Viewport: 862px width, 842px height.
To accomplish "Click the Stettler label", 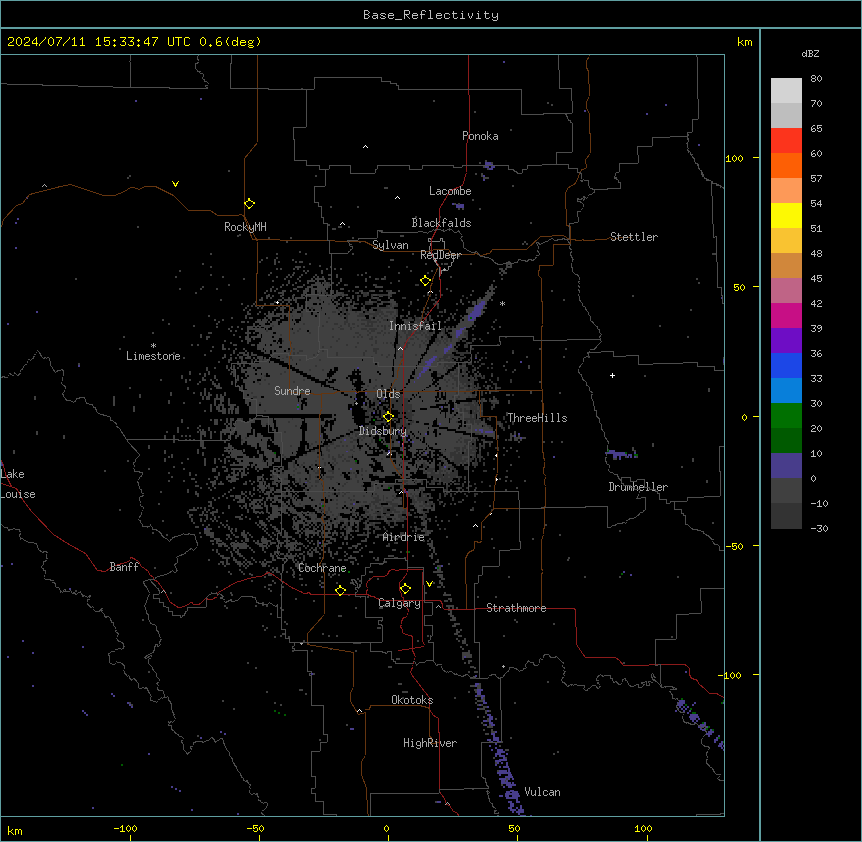I will 634,237.
